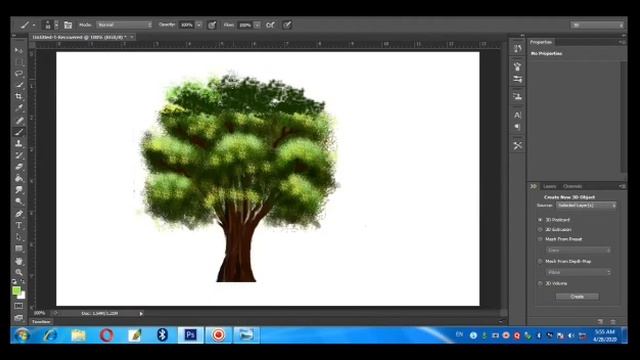Select 3D Postcard radio option
Screen dimensions: 640x360
point(540,220)
